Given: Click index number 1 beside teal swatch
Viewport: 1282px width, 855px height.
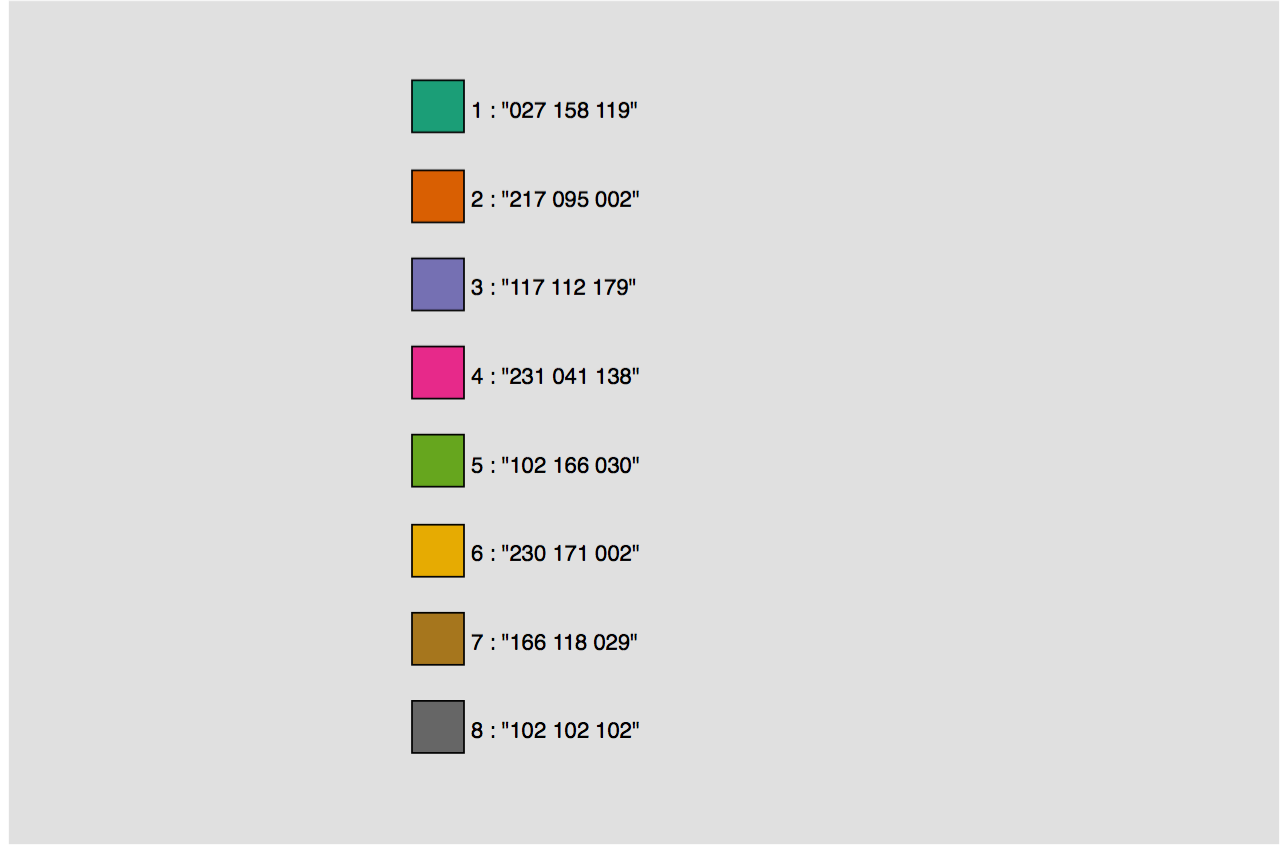Looking at the screenshot, I should point(477,111).
